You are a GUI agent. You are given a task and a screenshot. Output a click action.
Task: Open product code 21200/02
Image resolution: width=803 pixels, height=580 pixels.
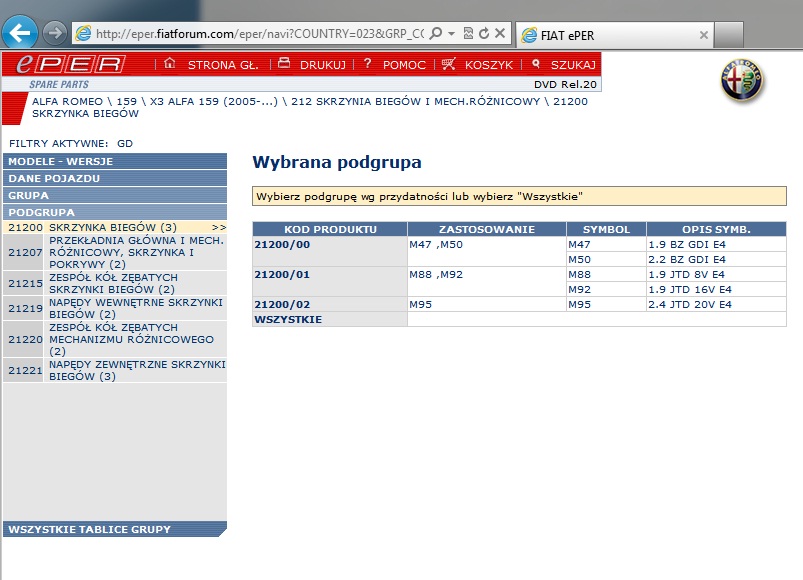click(x=282, y=305)
